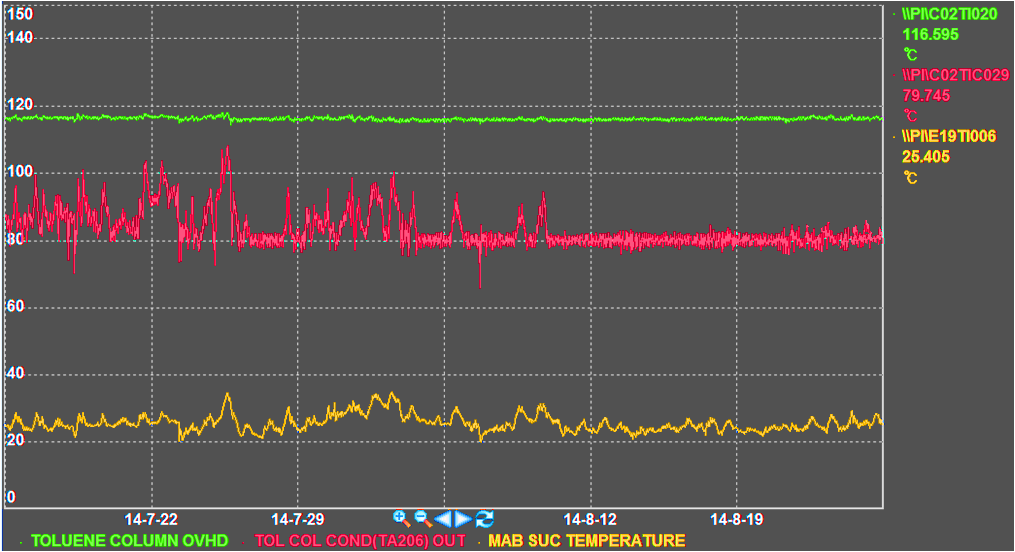Select the TOLUENE COLUMN OVHD legend entry
The width and height of the screenshot is (1015, 552).
[129, 540]
